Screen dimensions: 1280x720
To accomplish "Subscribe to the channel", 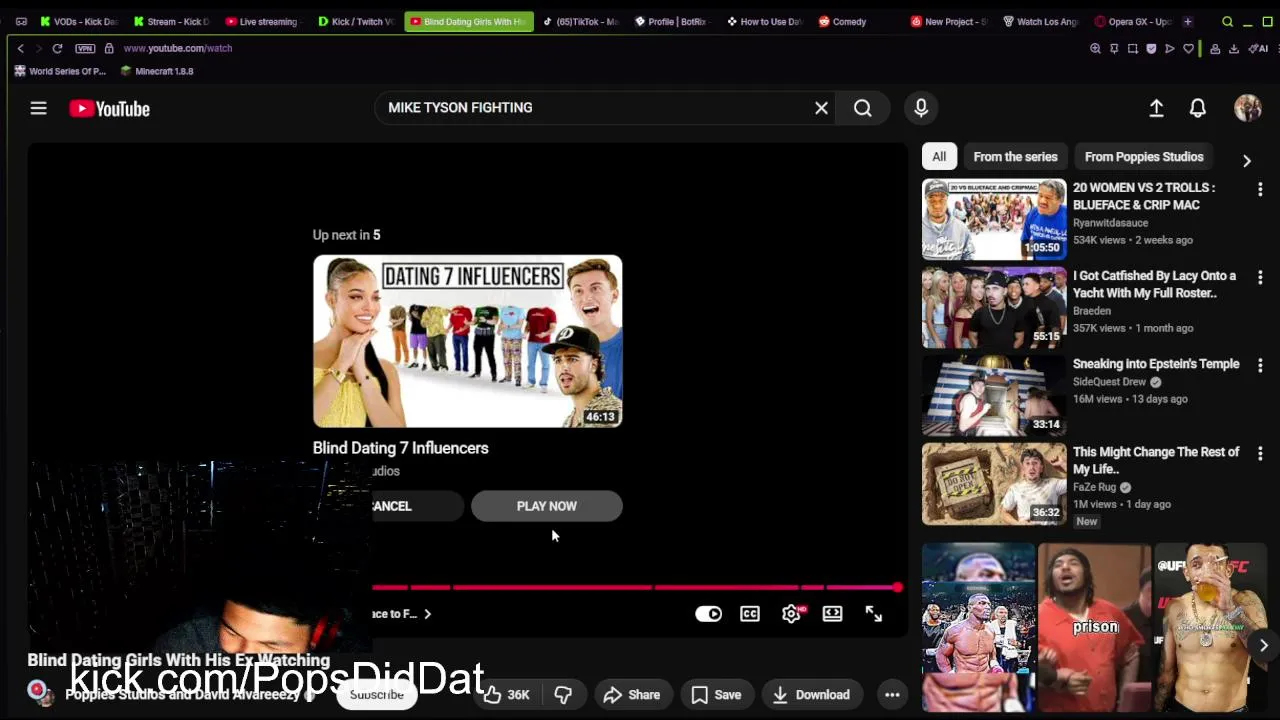I will point(377,695).
